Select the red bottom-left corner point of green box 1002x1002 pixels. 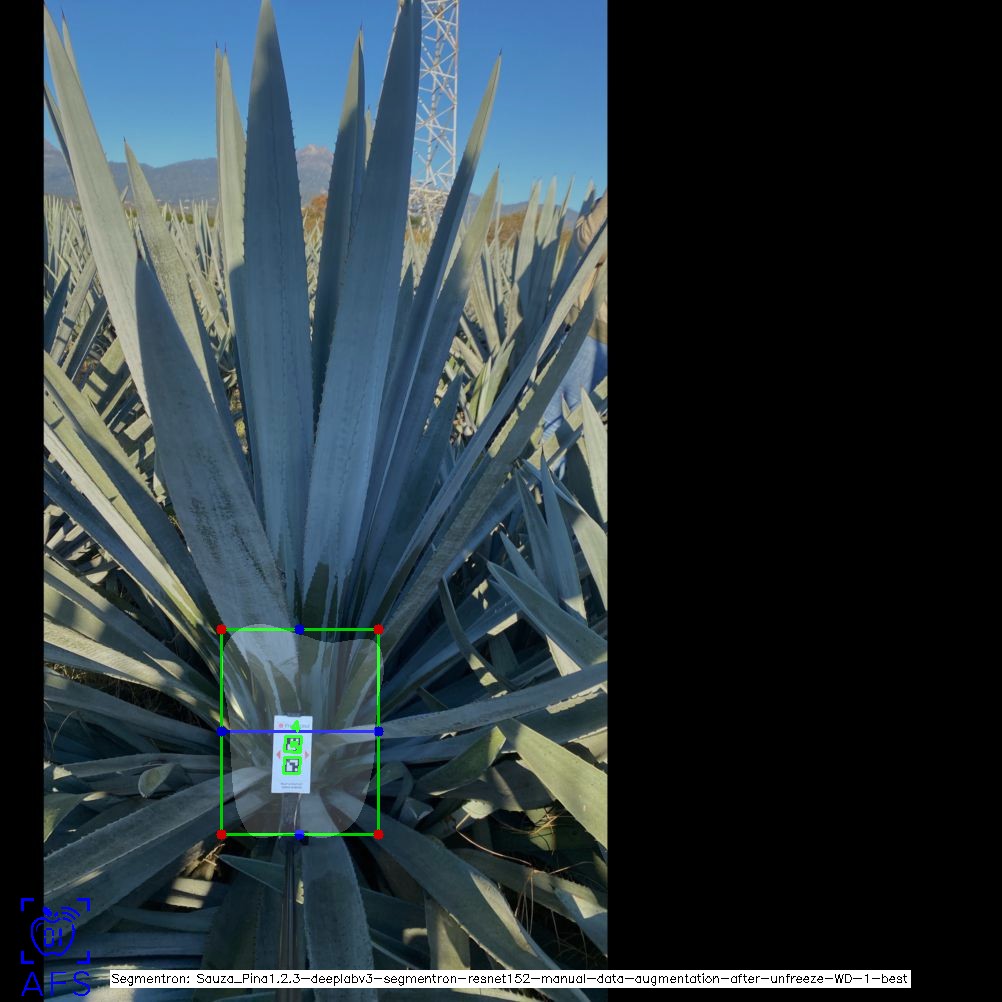tap(221, 835)
